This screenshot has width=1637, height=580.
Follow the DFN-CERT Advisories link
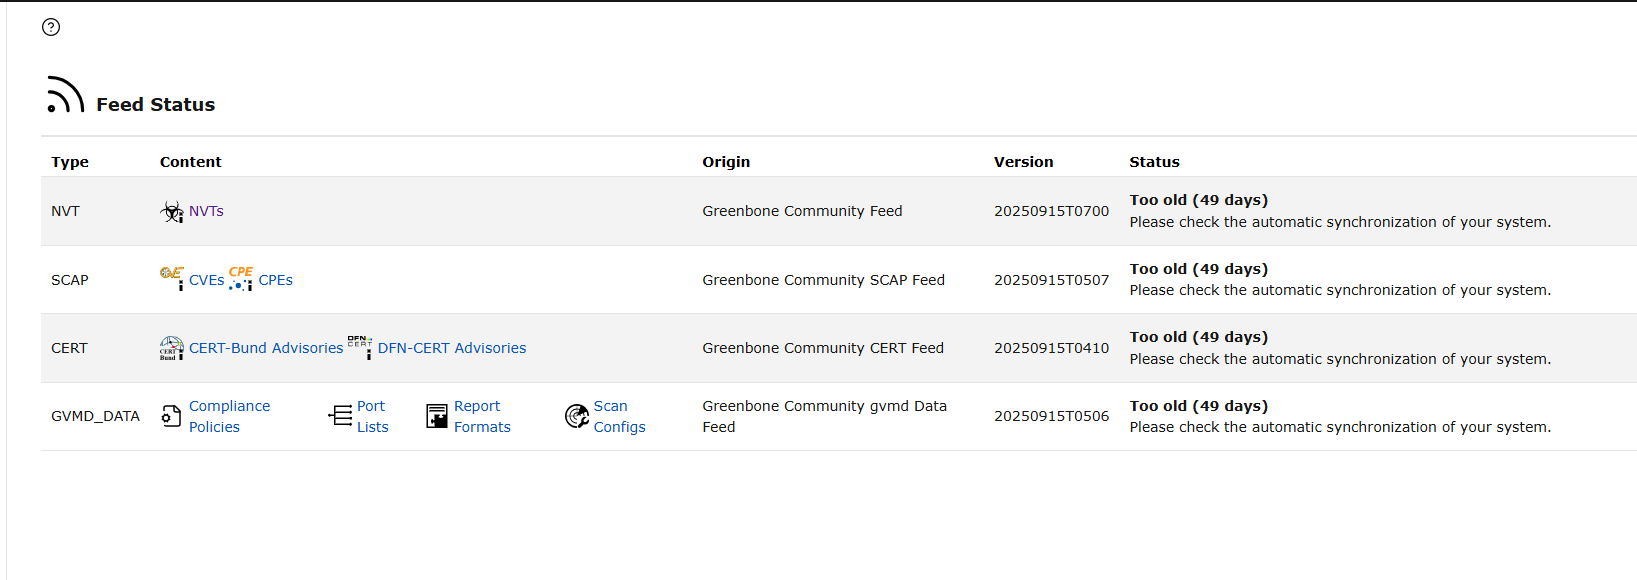tap(451, 348)
